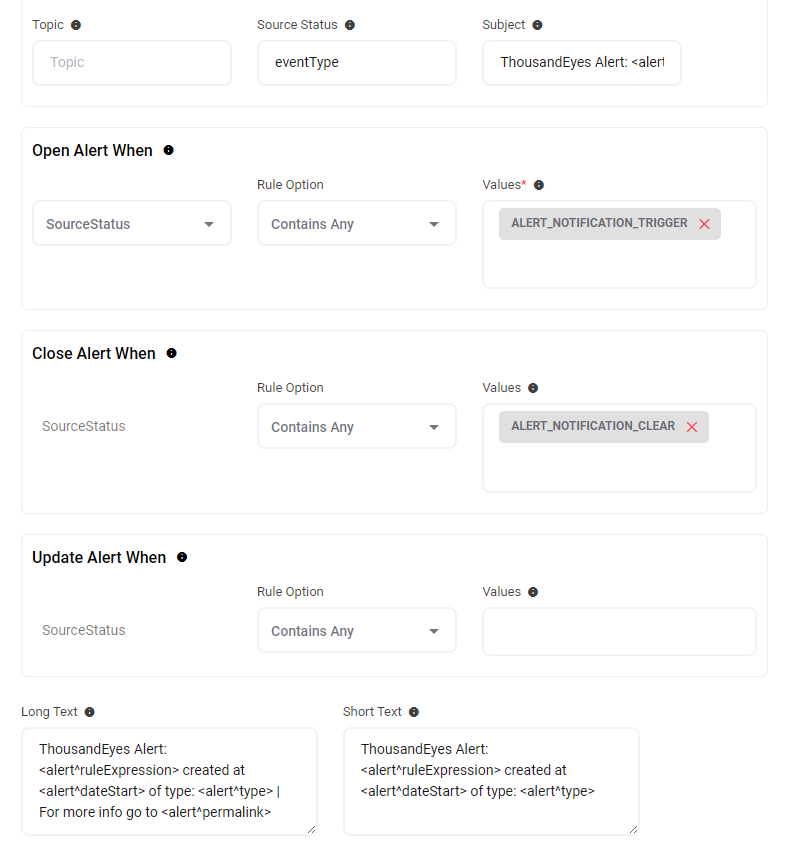Click the info icon beside Open Alert When
Screen dimensions: 785x857
[x=168, y=150]
